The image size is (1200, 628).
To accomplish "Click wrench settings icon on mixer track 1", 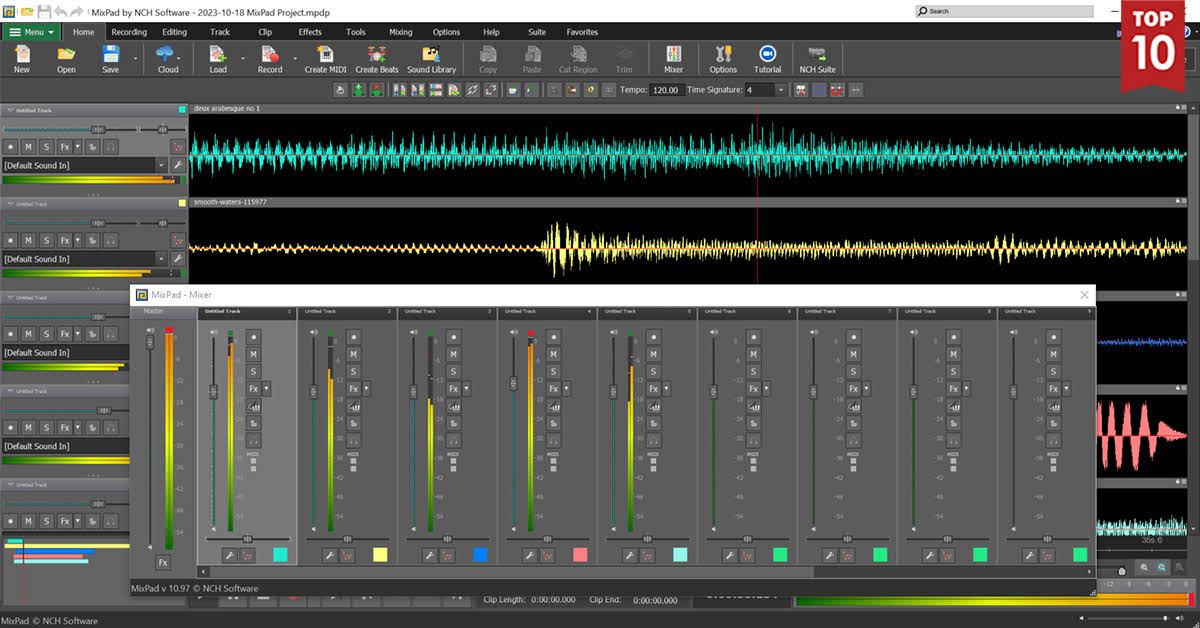I will [x=229, y=555].
